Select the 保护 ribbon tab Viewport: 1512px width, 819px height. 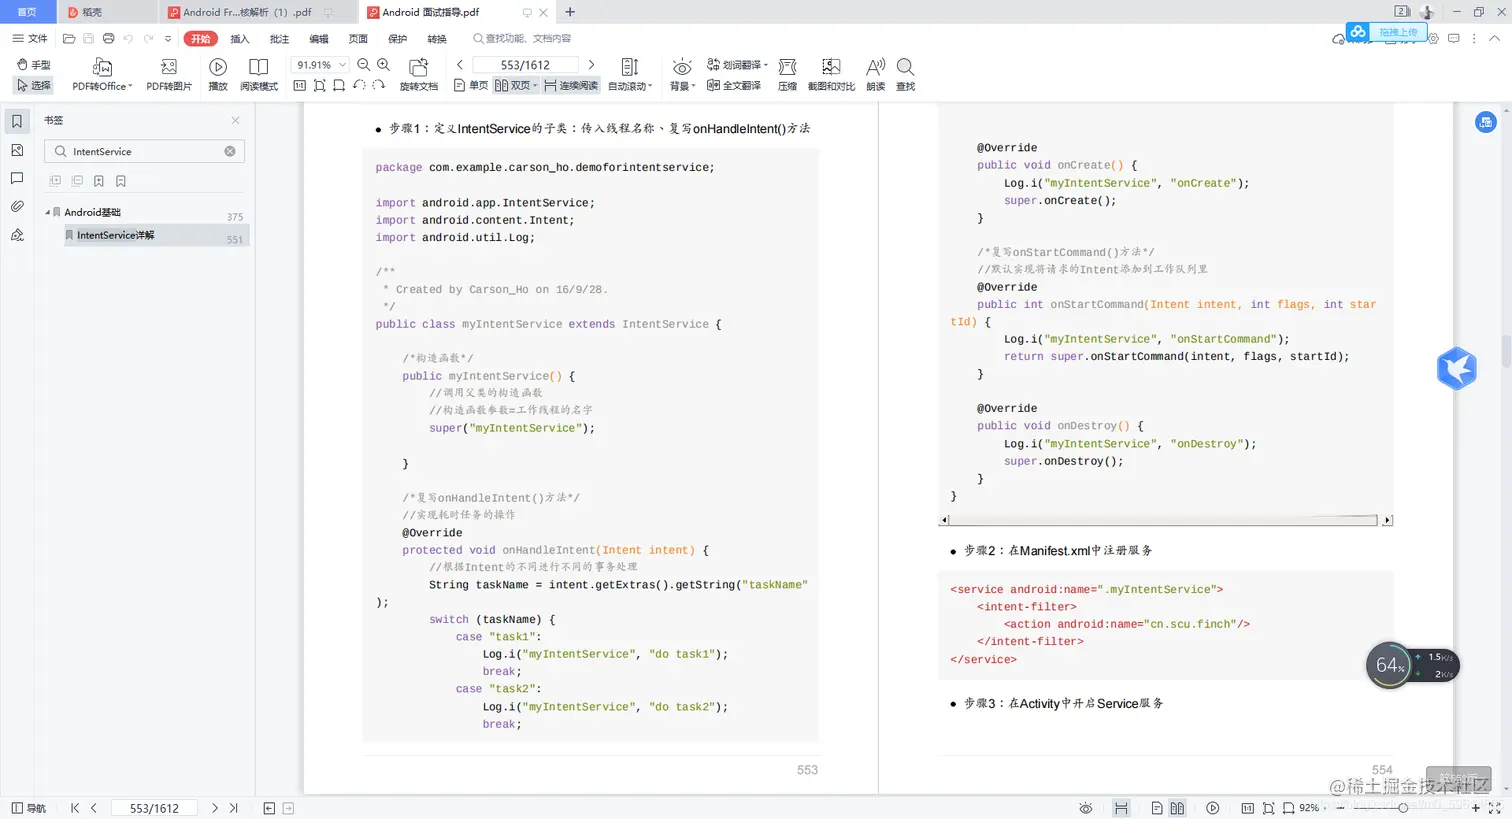click(398, 39)
